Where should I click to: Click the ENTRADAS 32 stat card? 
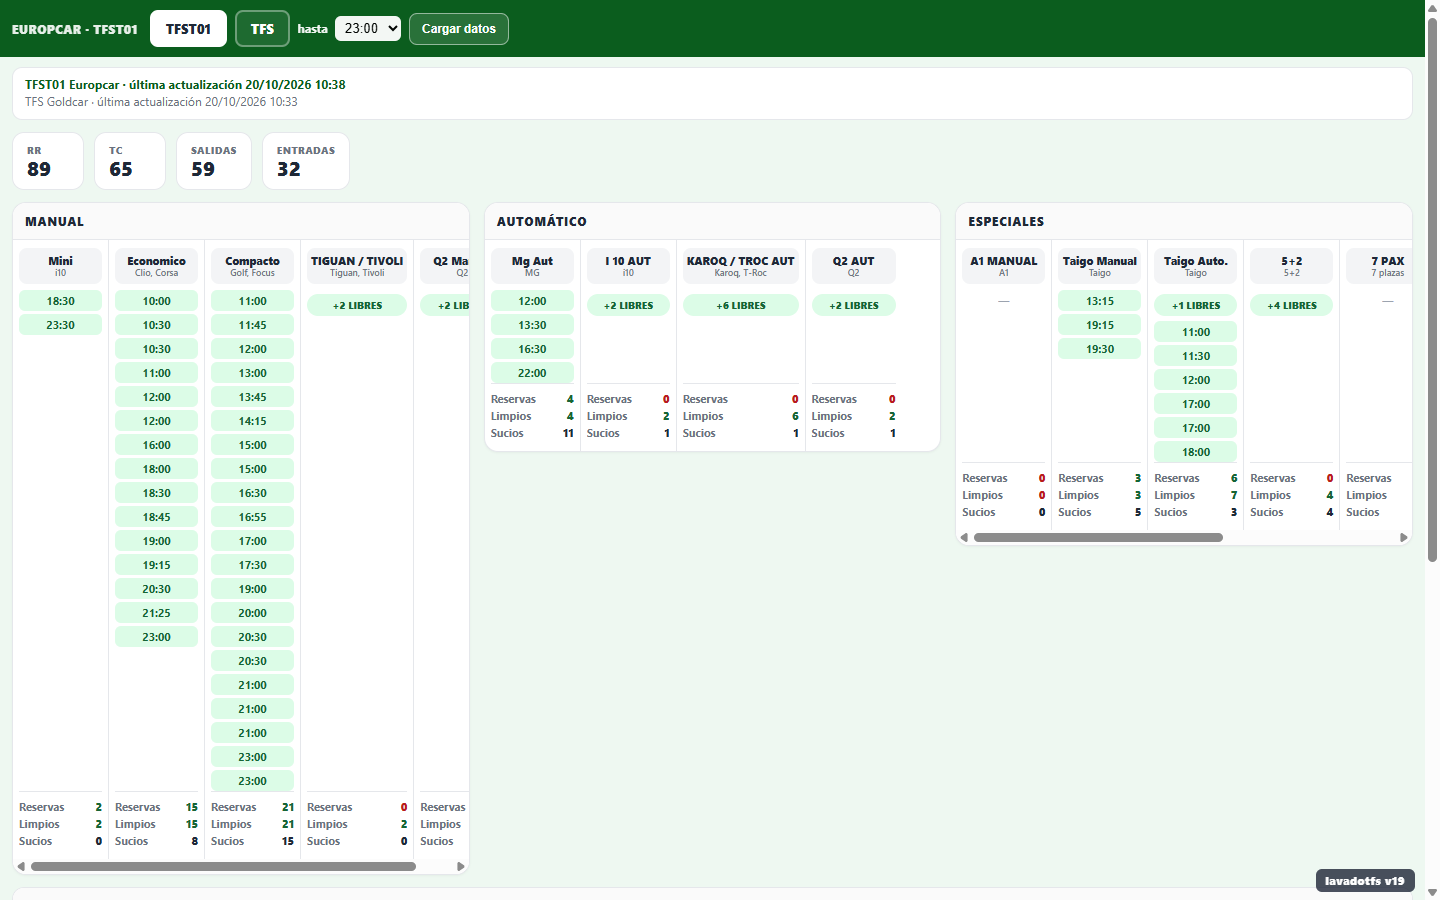[306, 161]
